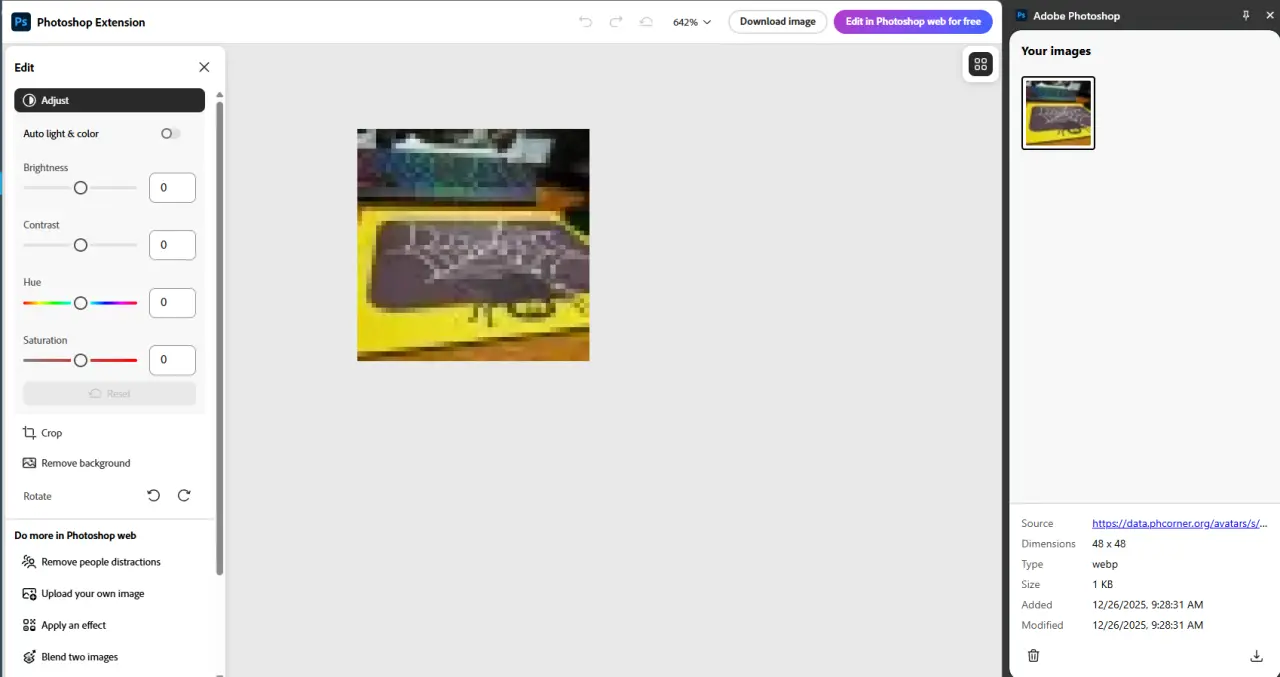Click the revert to original icon
1280x677 pixels.
(646, 22)
